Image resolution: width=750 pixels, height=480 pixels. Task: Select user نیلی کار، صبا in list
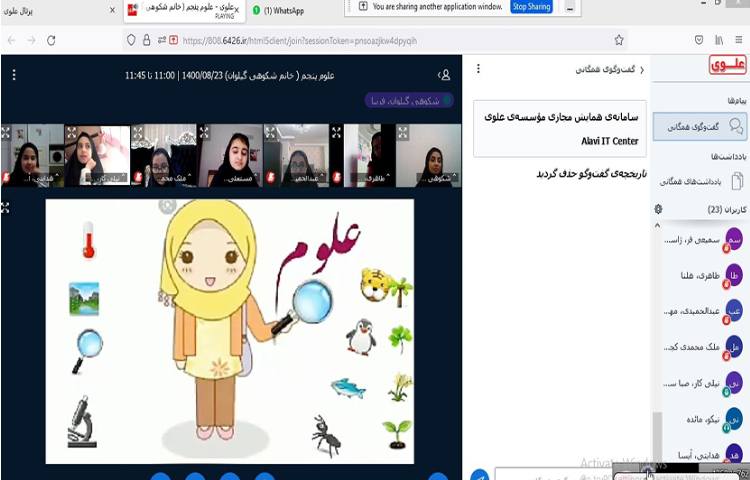click(x=703, y=383)
